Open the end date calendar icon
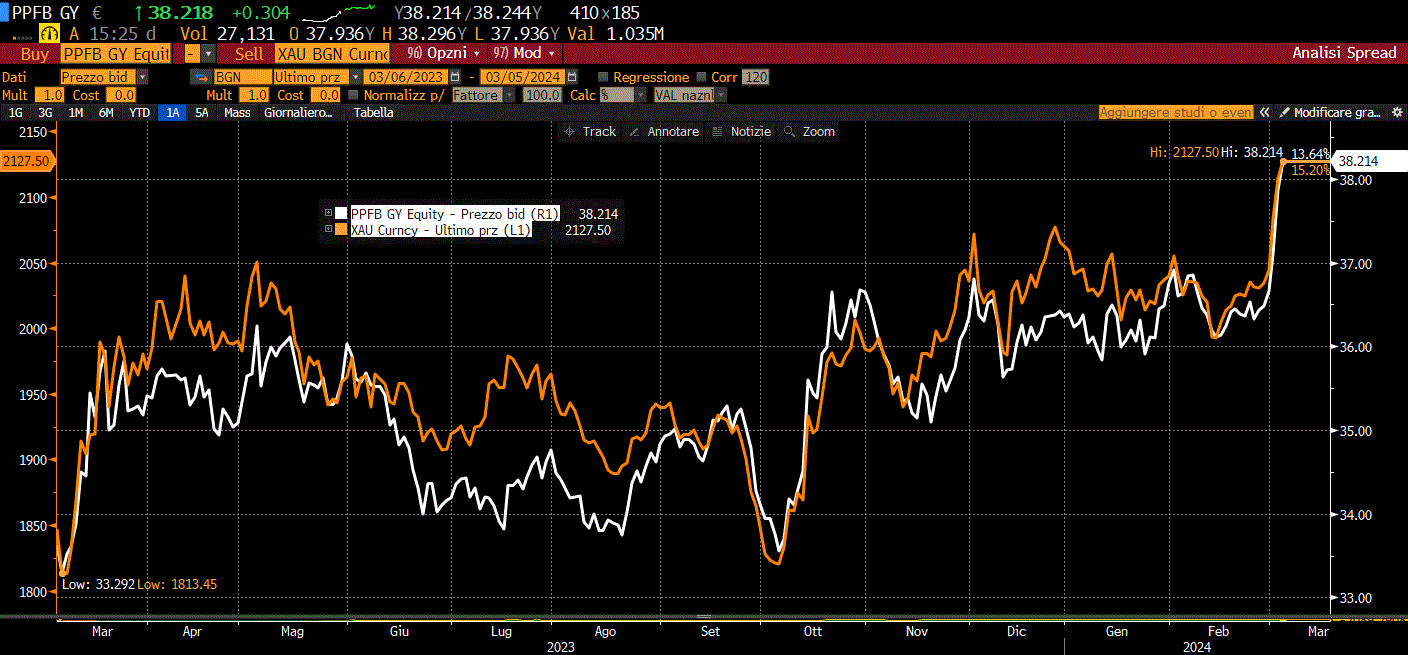 572,77
